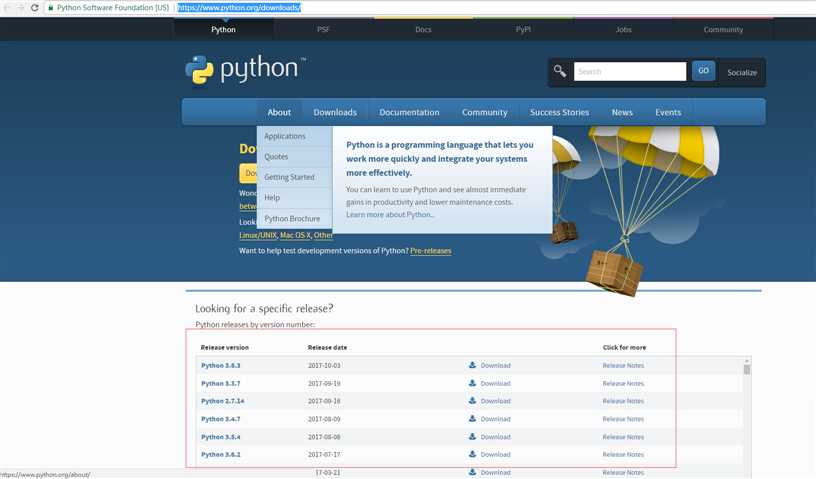816x479 pixels.
Task: Click the secure padlock icon in the address bar
Action: tap(50, 8)
